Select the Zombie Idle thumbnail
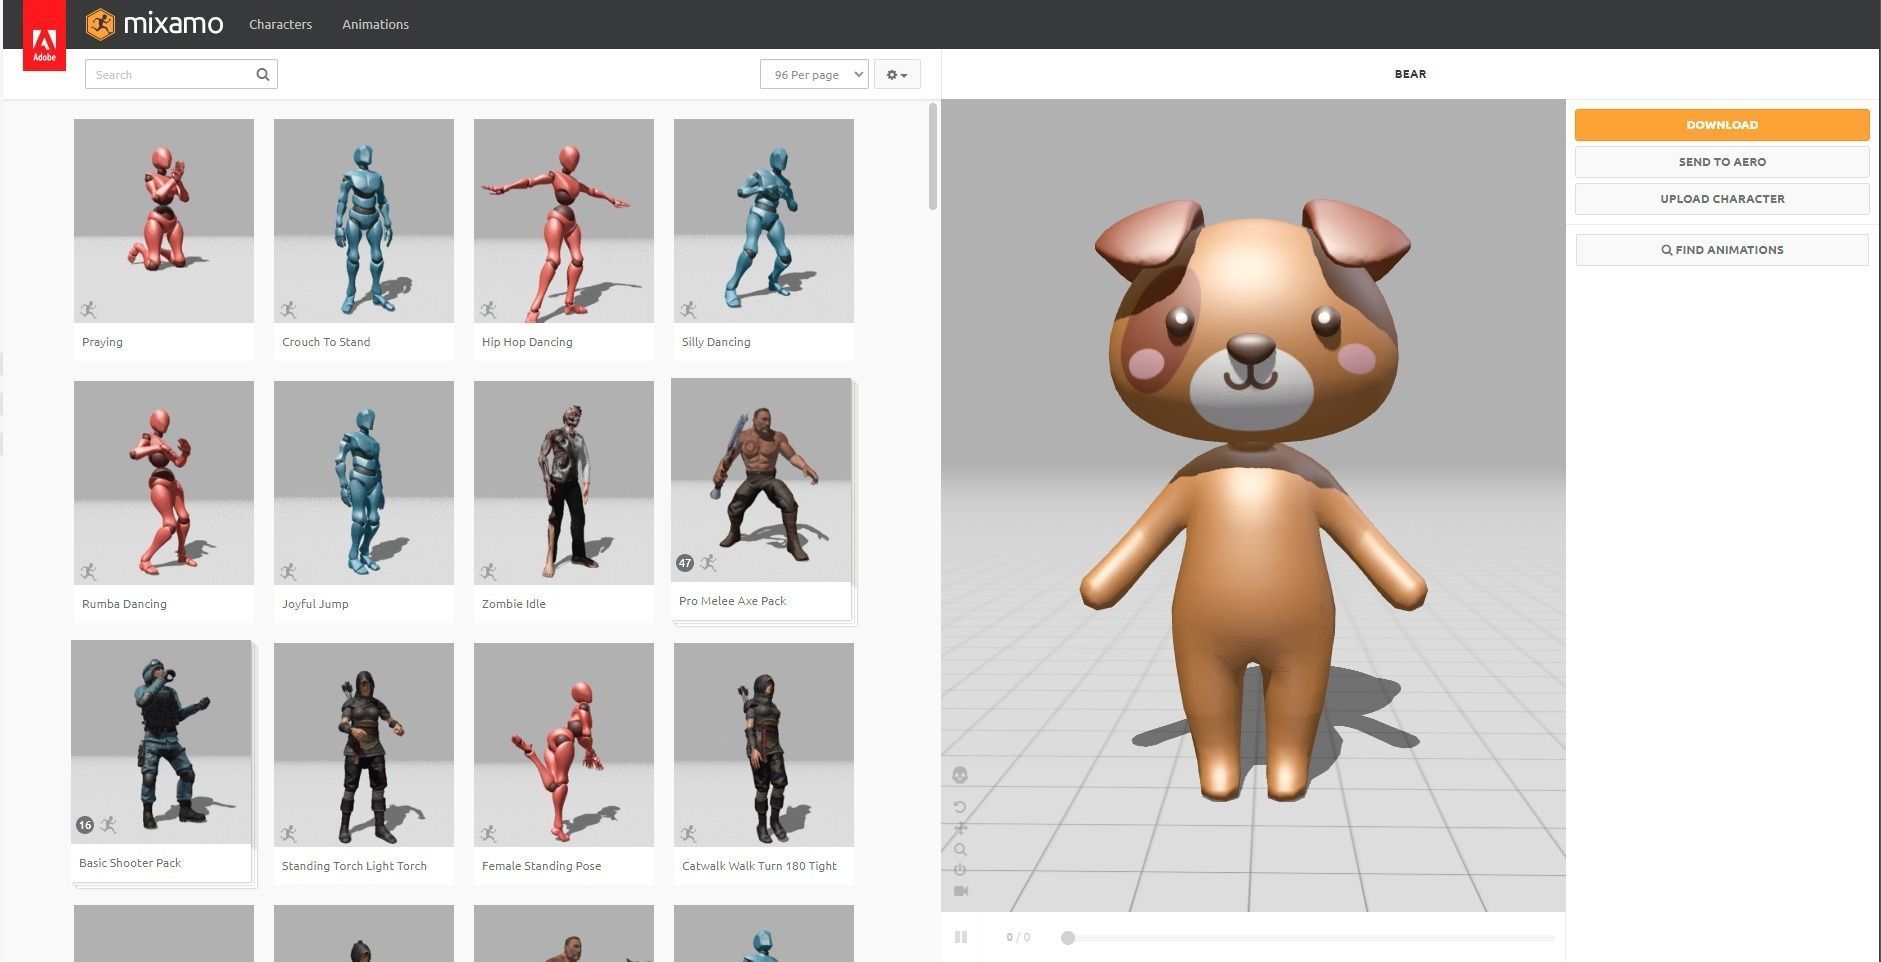The image size is (1881, 962). pos(564,483)
